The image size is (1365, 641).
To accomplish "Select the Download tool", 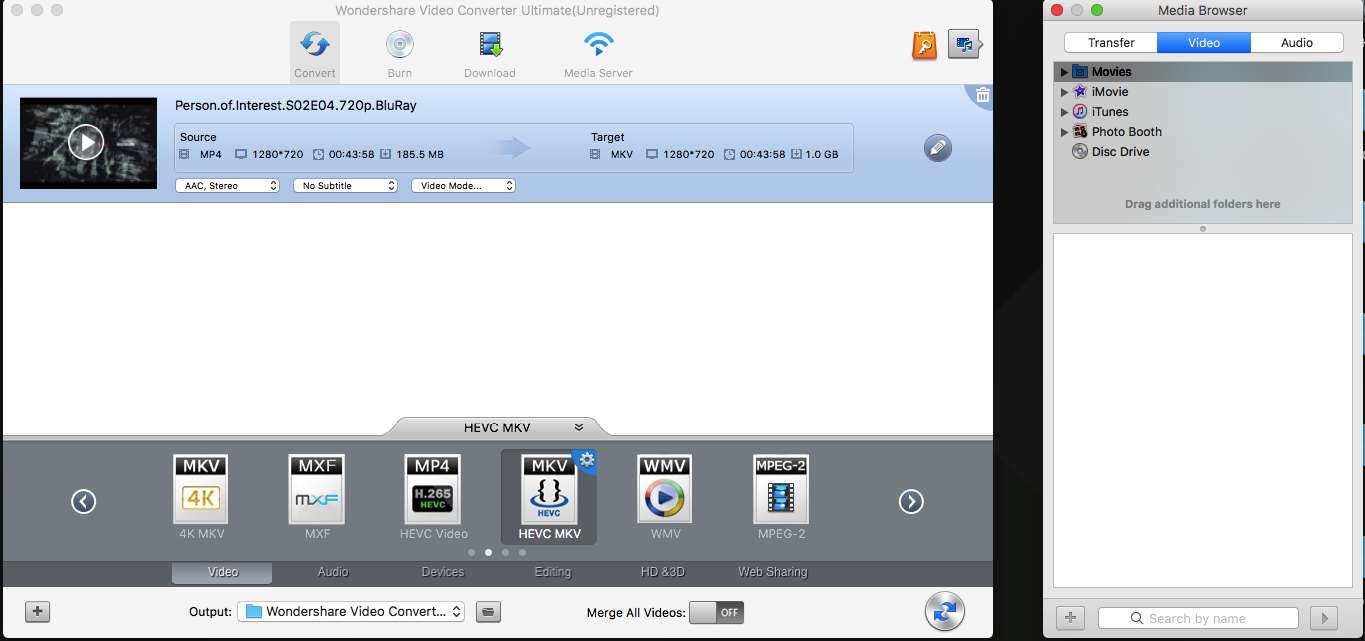I will coord(489,52).
